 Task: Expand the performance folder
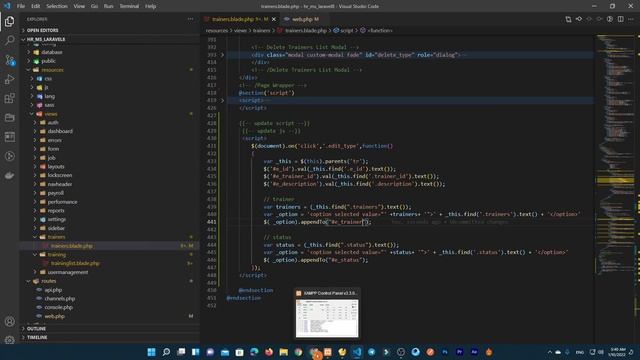(62, 202)
